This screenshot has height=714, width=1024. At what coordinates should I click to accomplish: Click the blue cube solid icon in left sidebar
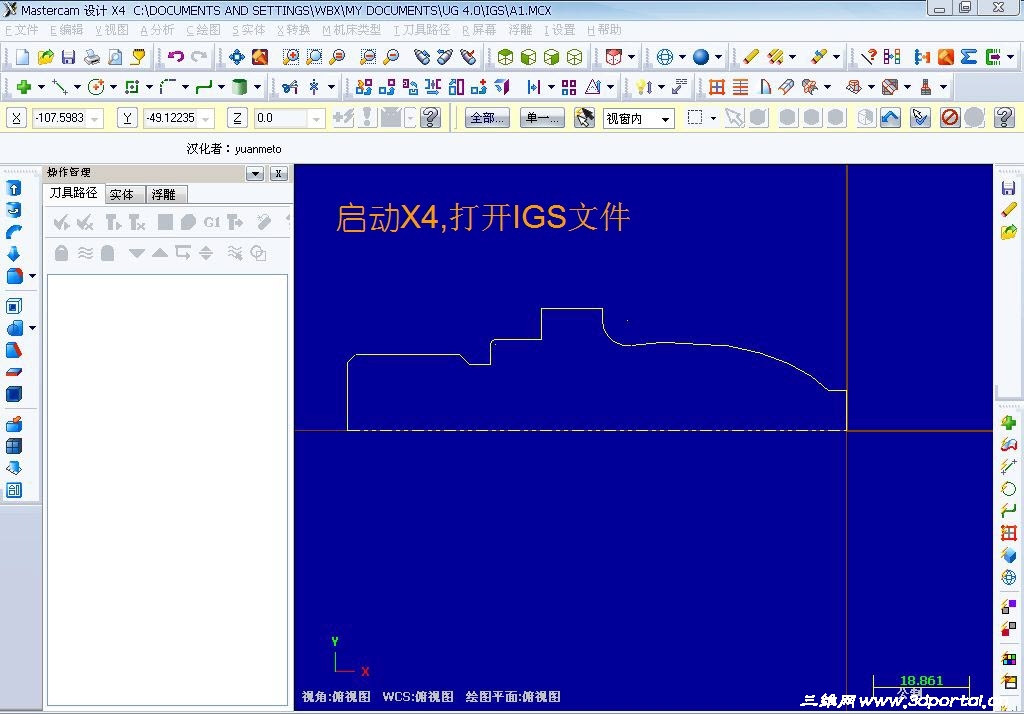14,394
